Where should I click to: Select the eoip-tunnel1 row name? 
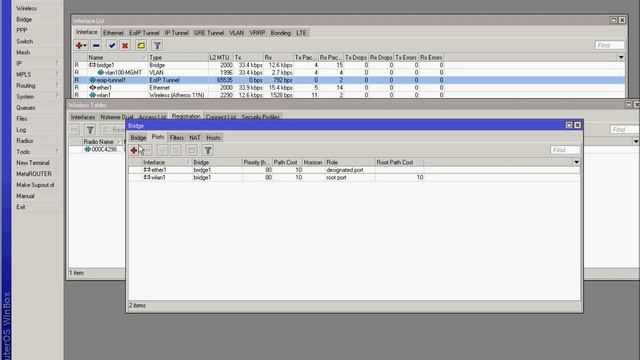[x=111, y=80]
